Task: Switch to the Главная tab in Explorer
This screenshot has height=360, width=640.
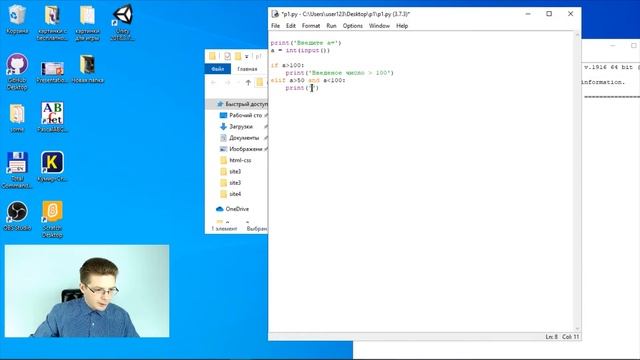Action: 247,69
